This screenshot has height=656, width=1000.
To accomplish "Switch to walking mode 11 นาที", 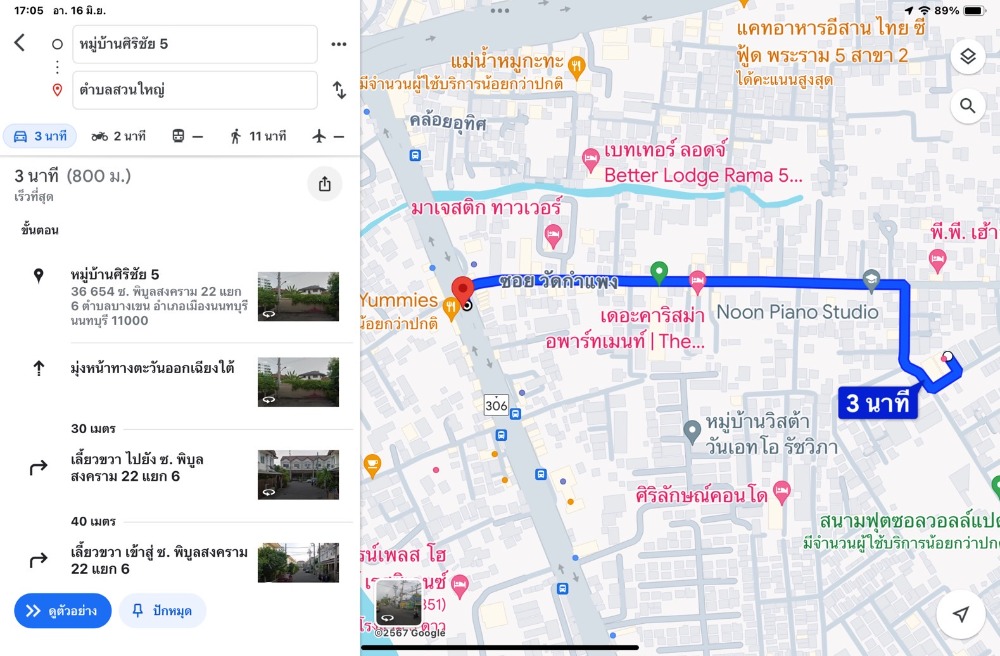I will (258, 136).
